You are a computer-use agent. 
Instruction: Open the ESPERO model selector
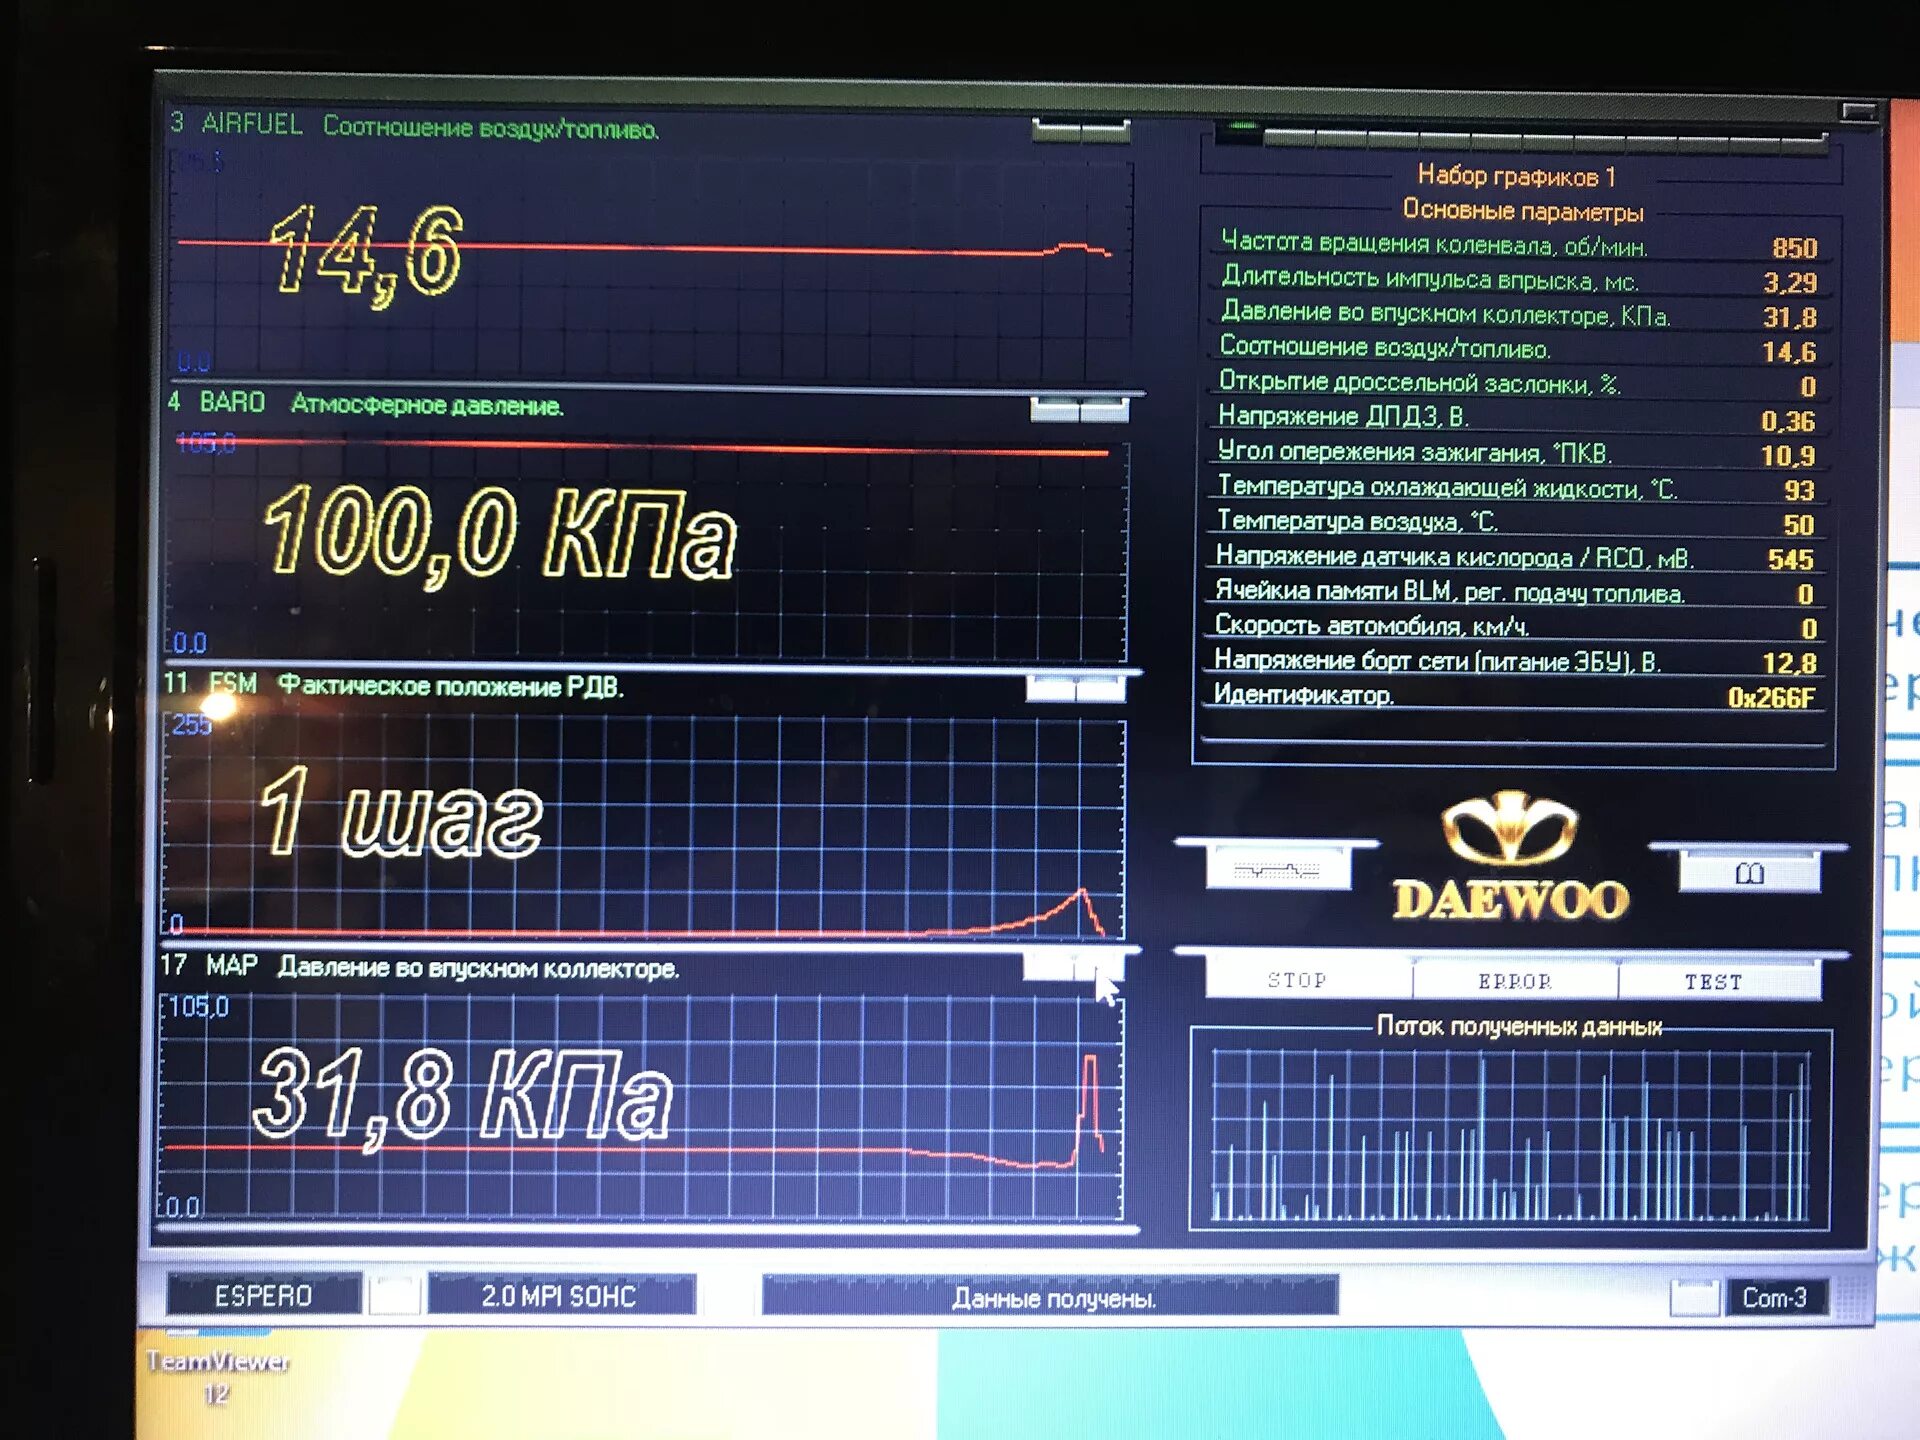[x=263, y=1295]
